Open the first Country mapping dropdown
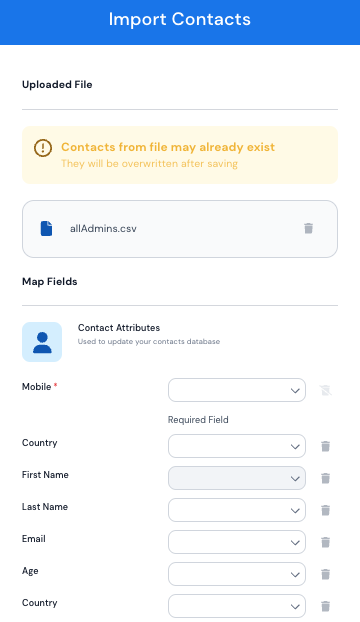The width and height of the screenshot is (360, 622). coord(237,446)
